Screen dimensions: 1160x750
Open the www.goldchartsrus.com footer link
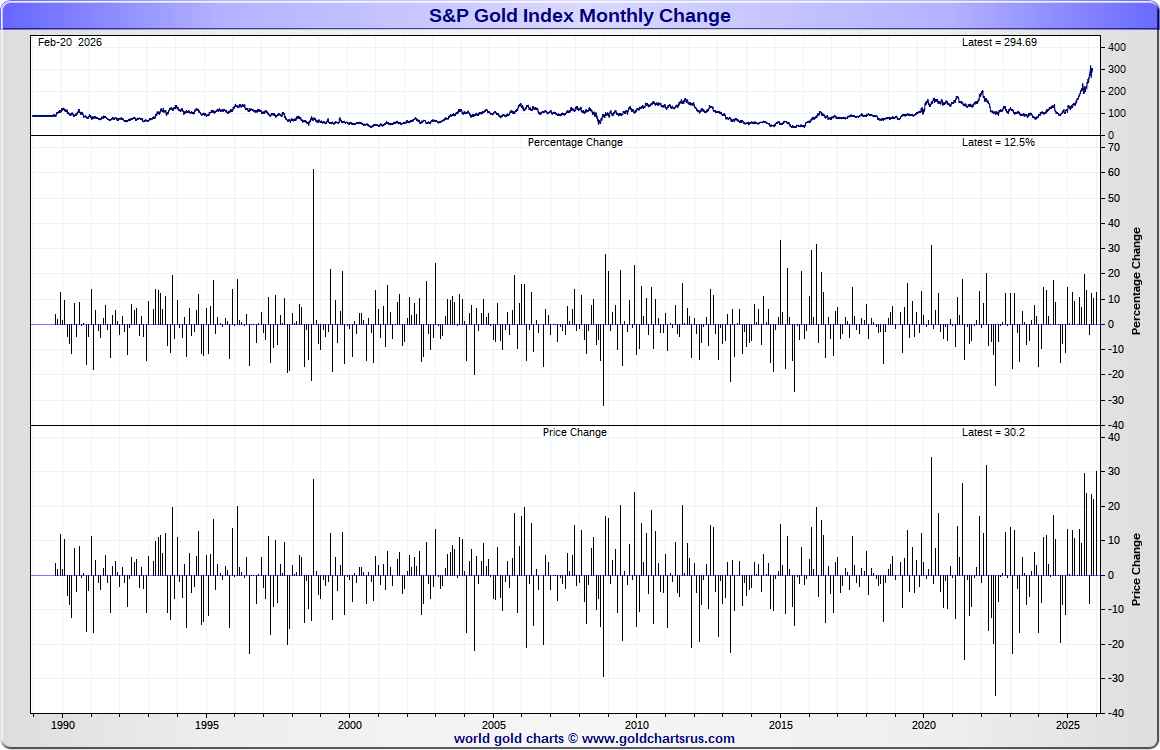point(658,738)
